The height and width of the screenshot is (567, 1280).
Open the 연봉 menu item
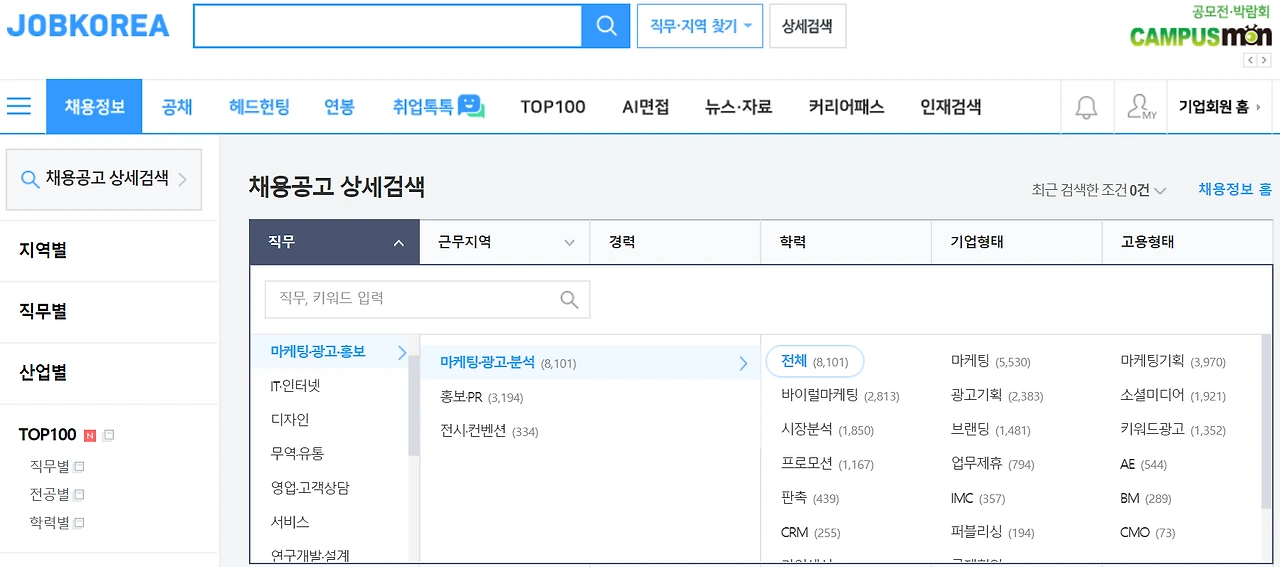[339, 107]
